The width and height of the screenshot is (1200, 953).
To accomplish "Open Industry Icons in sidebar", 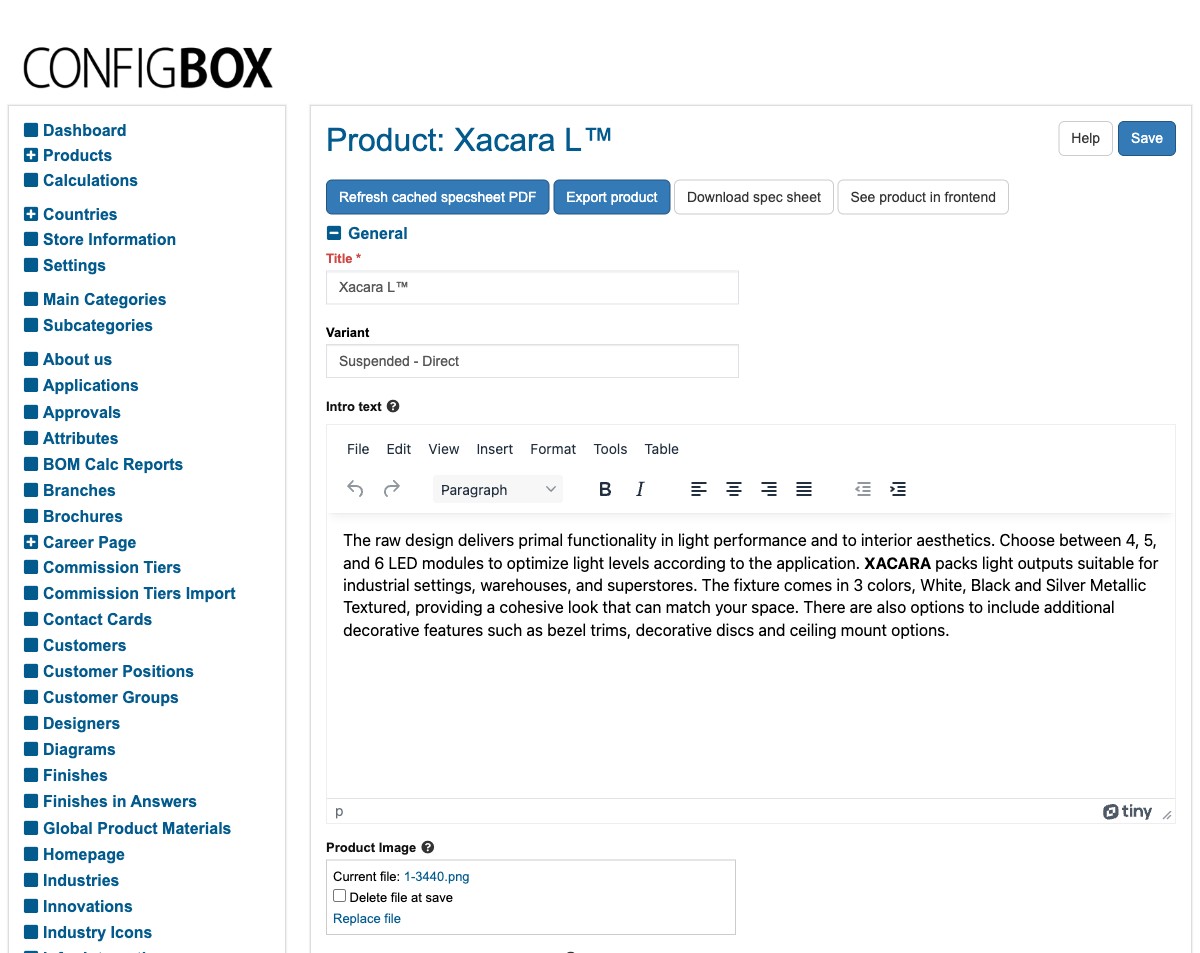I will pyautogui.click(x=97, y=933).
